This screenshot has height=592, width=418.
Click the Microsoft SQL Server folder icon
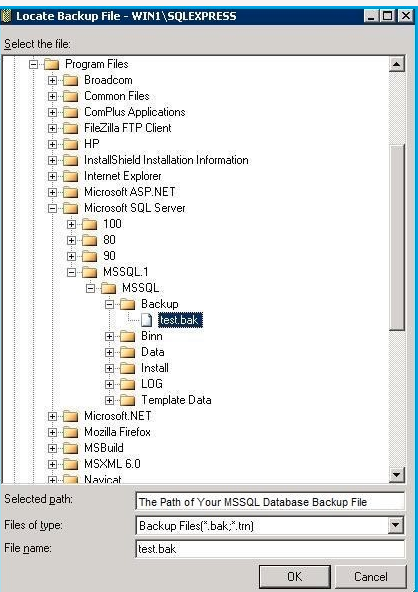71,208
